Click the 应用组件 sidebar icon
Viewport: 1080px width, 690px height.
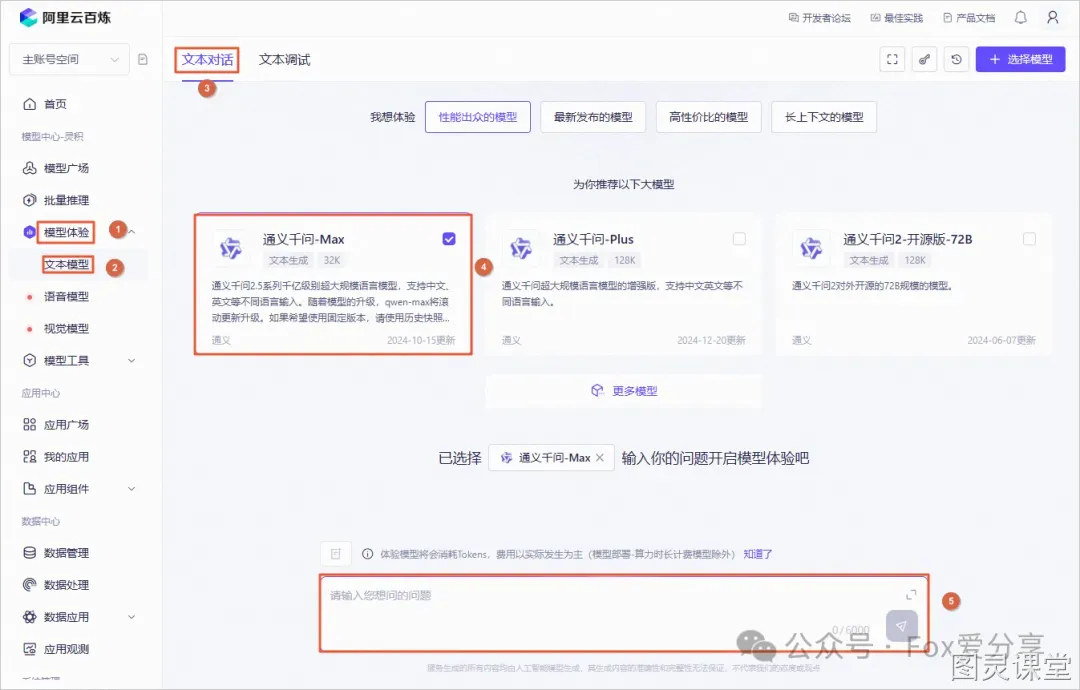pos(30,489)
